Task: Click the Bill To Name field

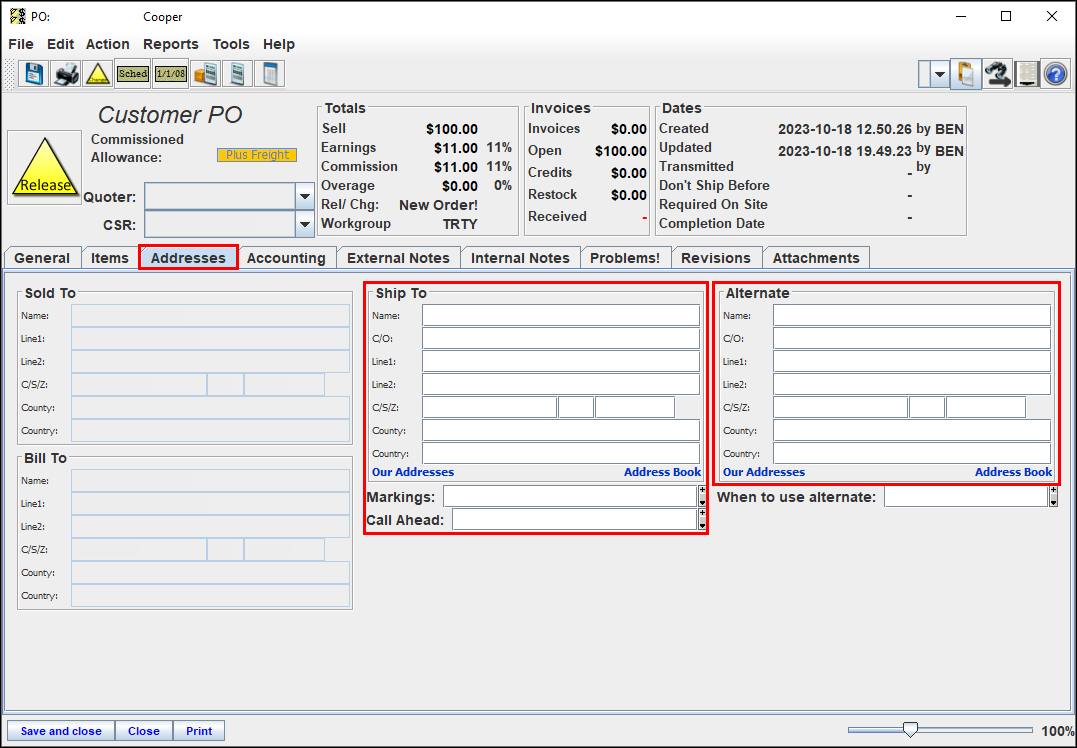Action: point(210,481)
